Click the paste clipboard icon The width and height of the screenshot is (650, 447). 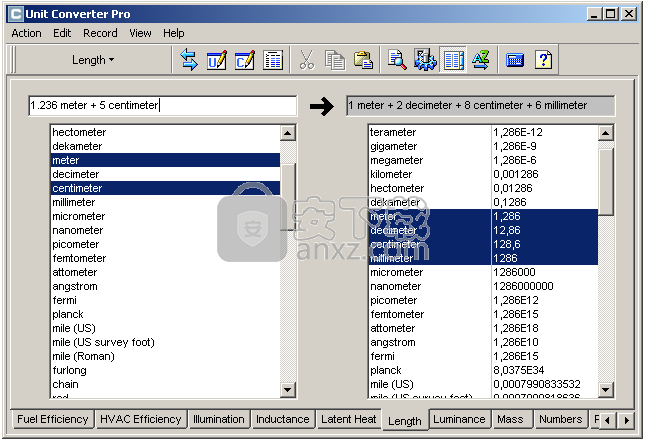363,60
